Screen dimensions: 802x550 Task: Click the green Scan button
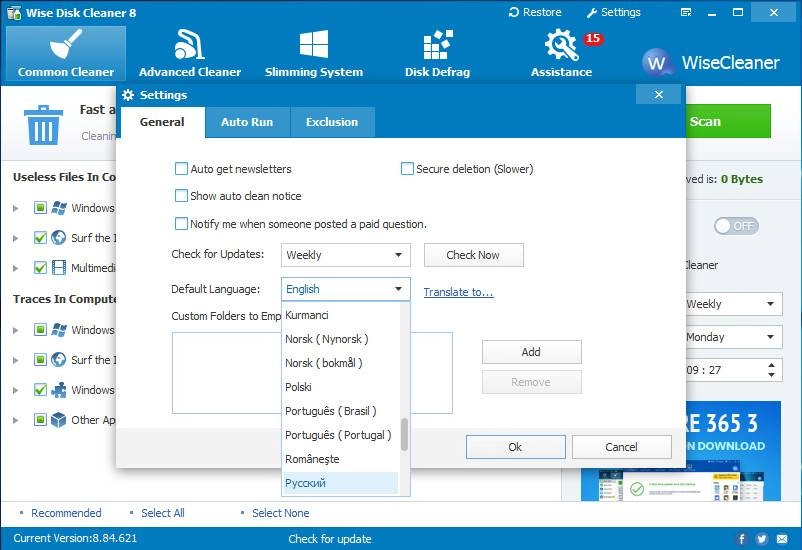728,121
